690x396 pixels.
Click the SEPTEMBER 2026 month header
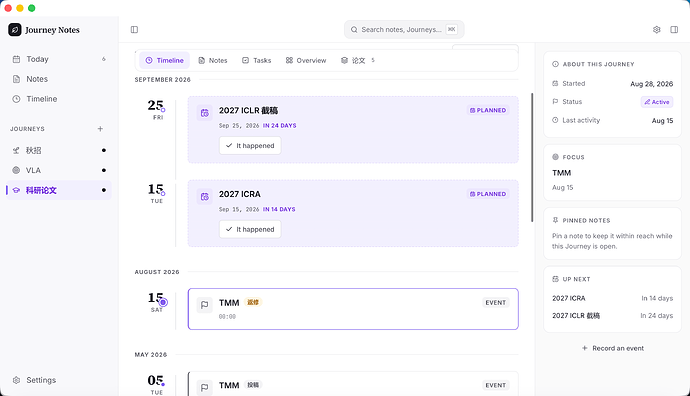coord(163,80)
